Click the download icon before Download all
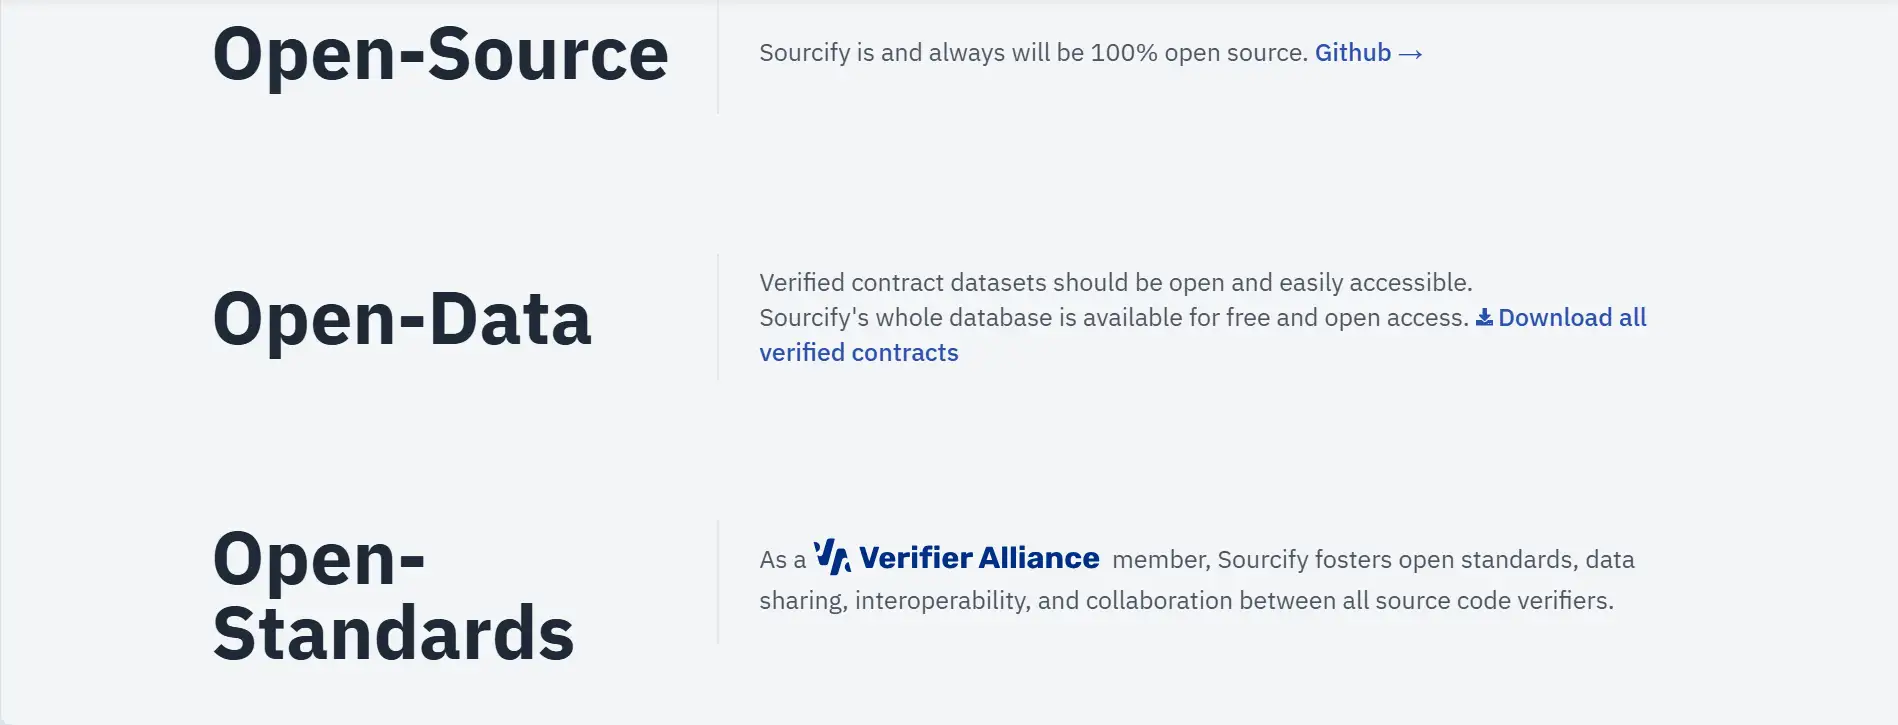The image size is (1898, 725). click(1484, 317)
